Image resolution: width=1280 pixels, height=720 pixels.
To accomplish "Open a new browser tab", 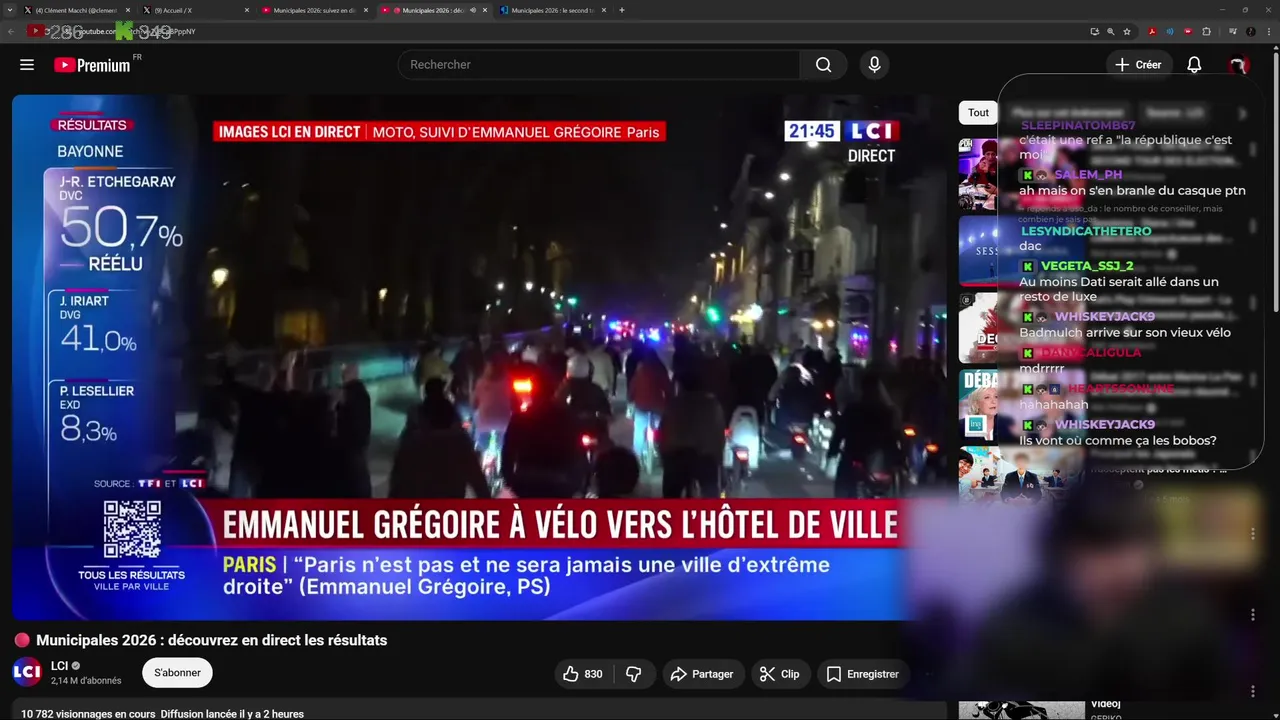I will (622, 10).
